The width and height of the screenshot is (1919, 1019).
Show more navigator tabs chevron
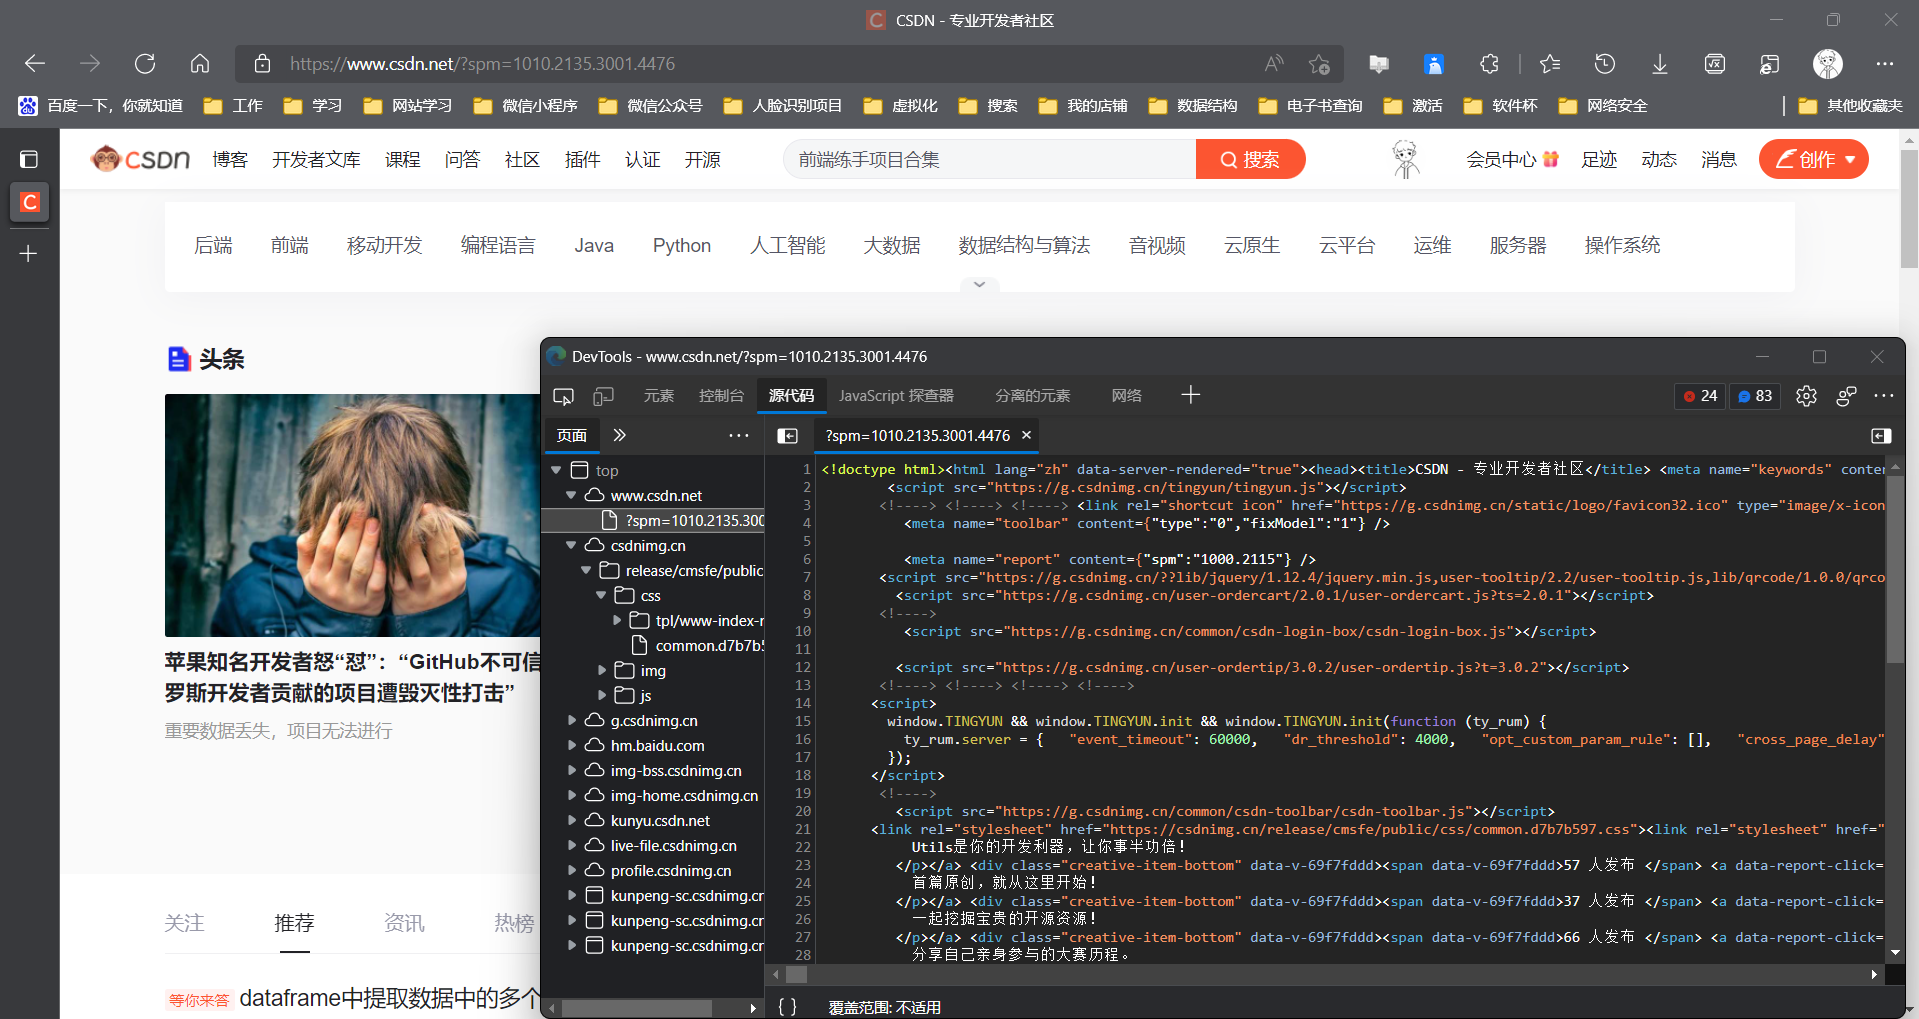[x=620, y=435]
